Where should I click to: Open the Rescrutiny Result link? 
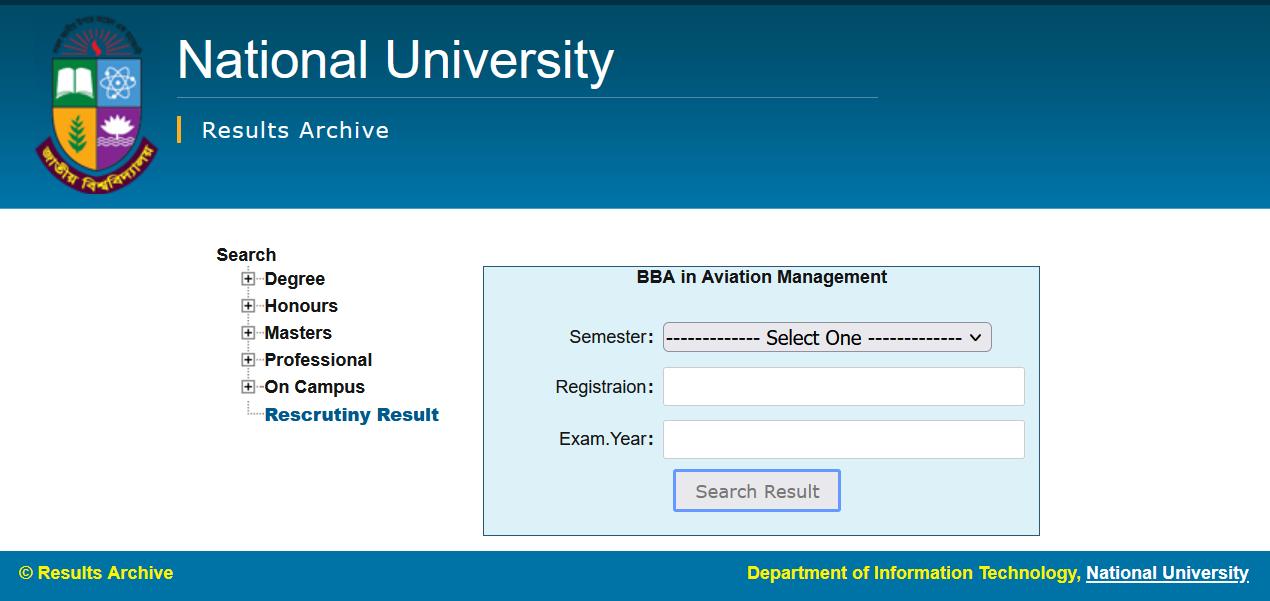coord(352,415)
